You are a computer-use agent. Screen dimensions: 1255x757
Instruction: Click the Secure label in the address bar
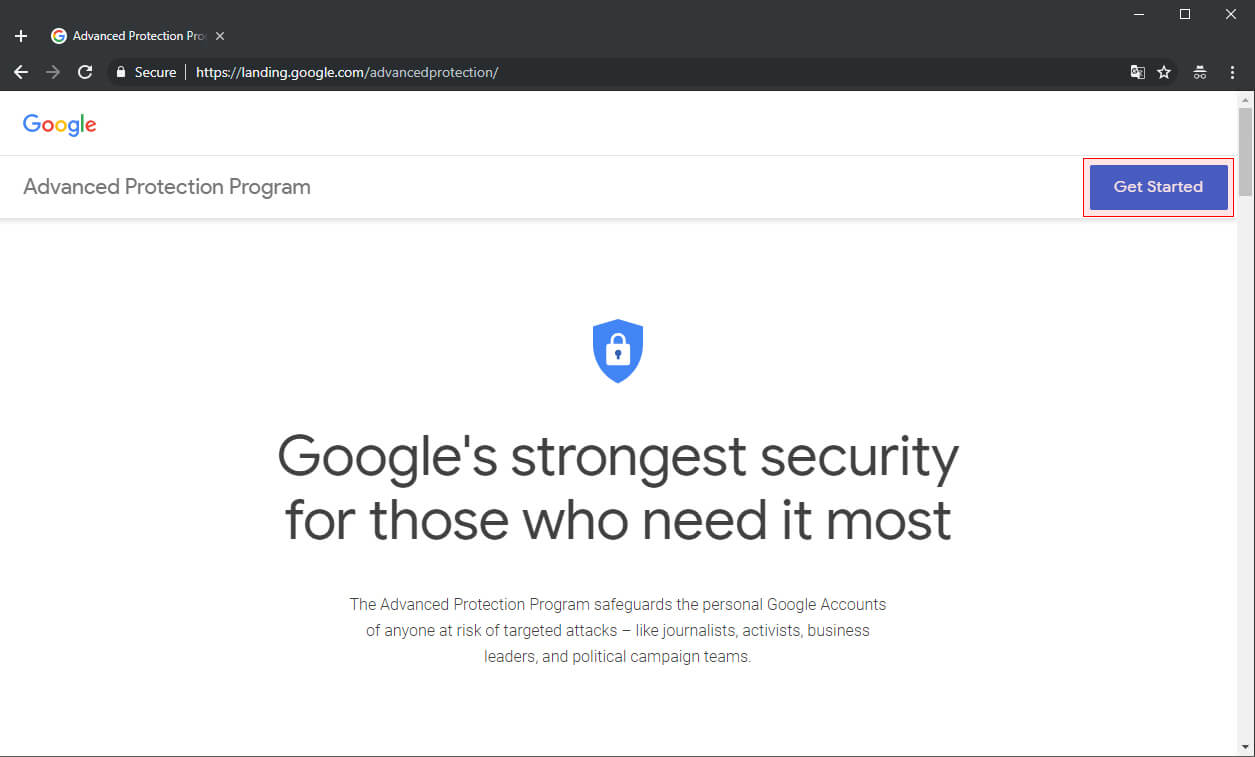click(x=155, y=71)
